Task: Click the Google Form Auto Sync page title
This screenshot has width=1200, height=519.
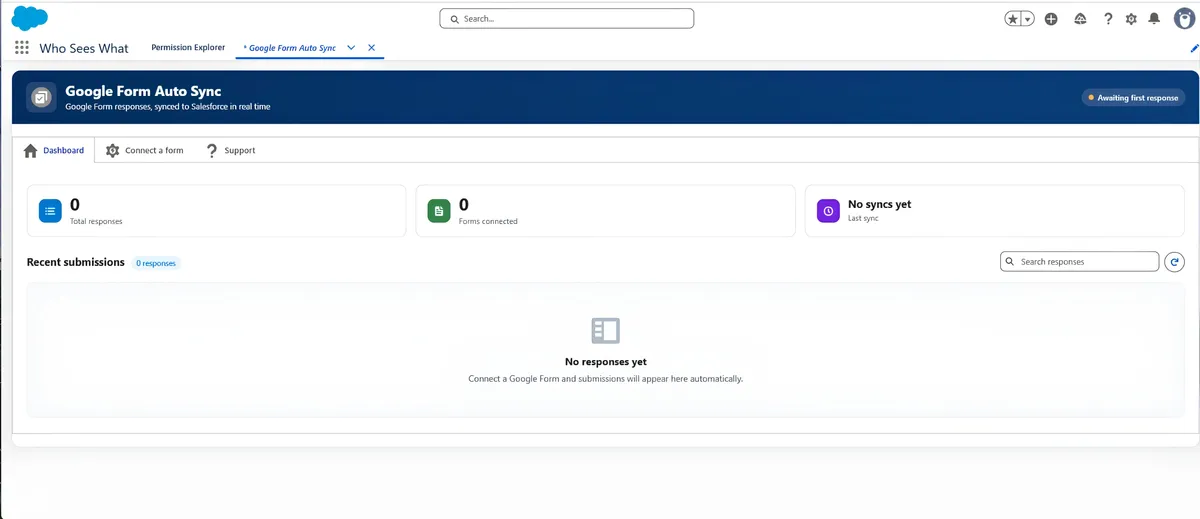Action: [143, 91]
